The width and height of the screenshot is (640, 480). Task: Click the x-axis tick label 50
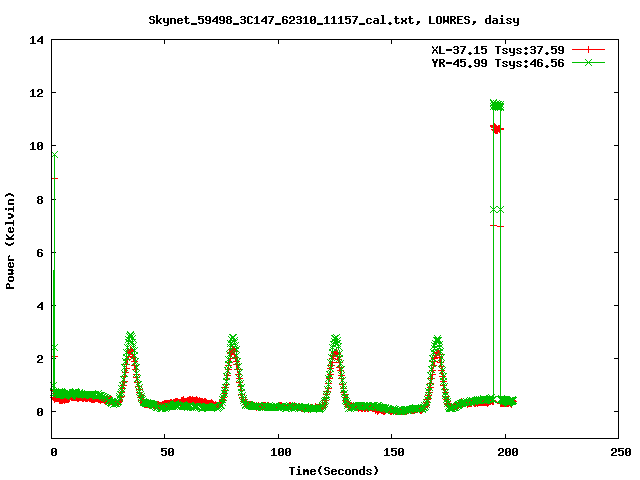pyautogui.click(x=167, y=452)
